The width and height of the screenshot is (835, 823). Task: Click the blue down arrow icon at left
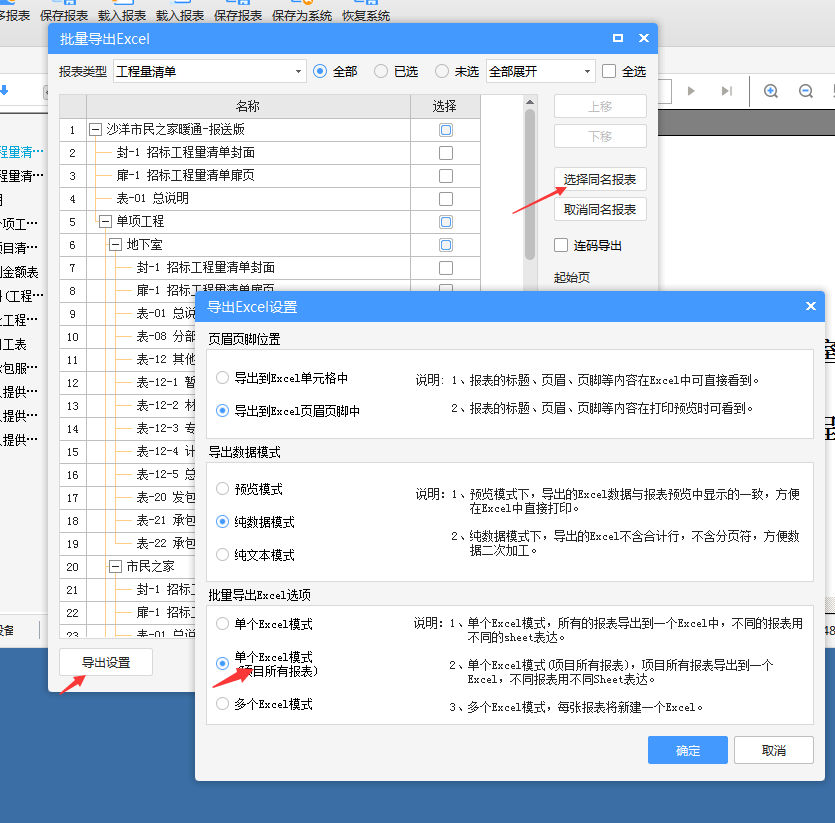tap(4, 90)
